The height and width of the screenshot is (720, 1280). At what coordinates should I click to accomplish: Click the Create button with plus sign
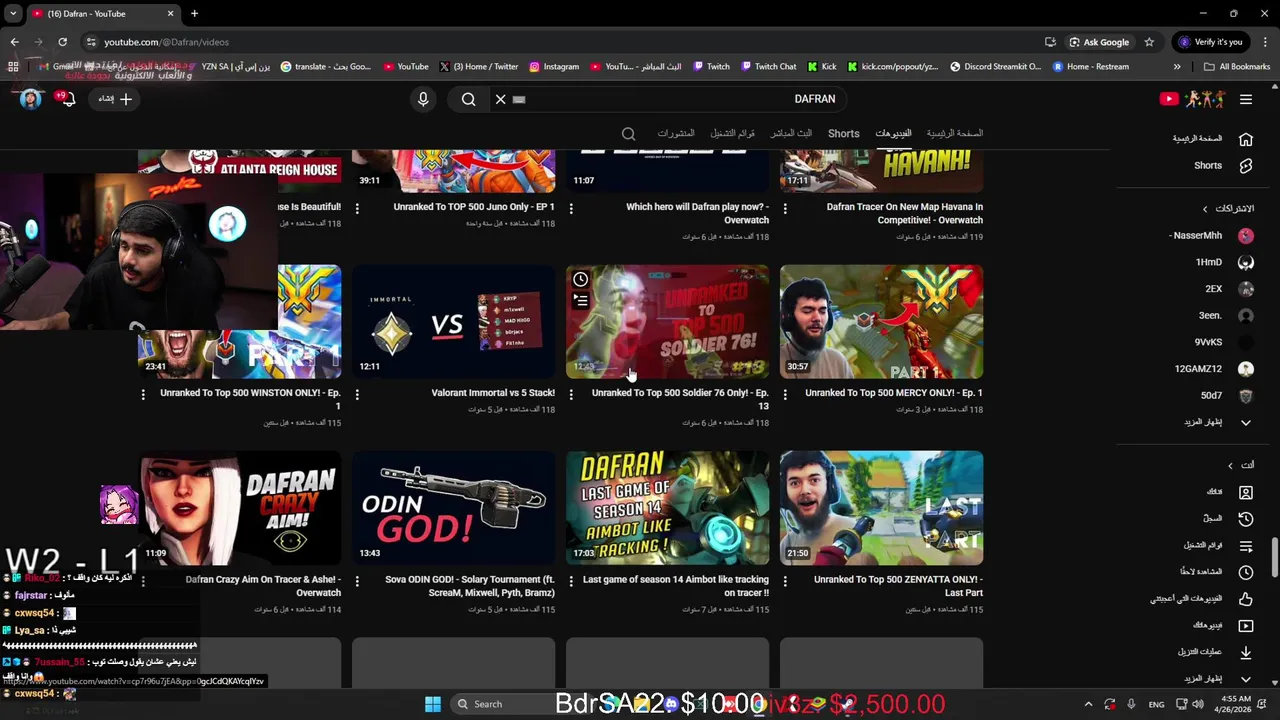115,99
